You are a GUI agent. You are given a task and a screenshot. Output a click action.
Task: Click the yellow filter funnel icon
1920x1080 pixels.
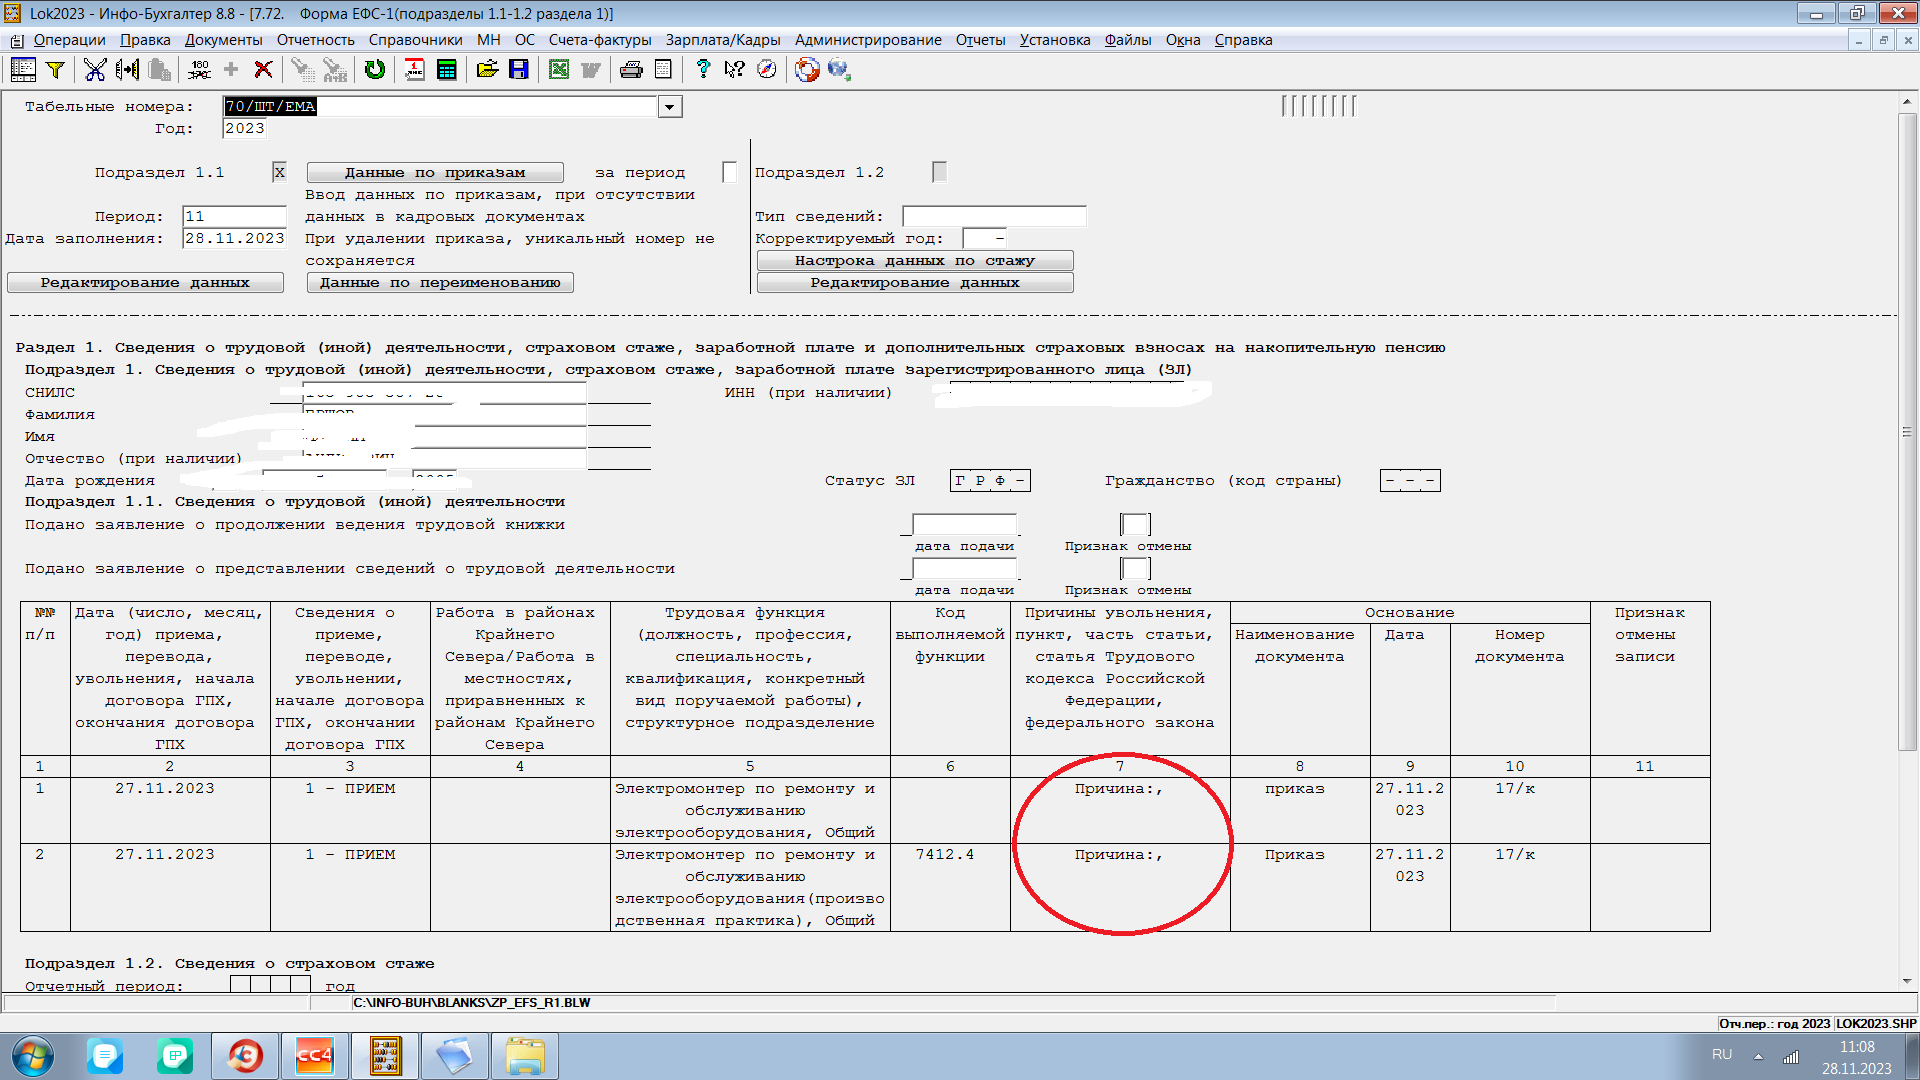[56, 69]
